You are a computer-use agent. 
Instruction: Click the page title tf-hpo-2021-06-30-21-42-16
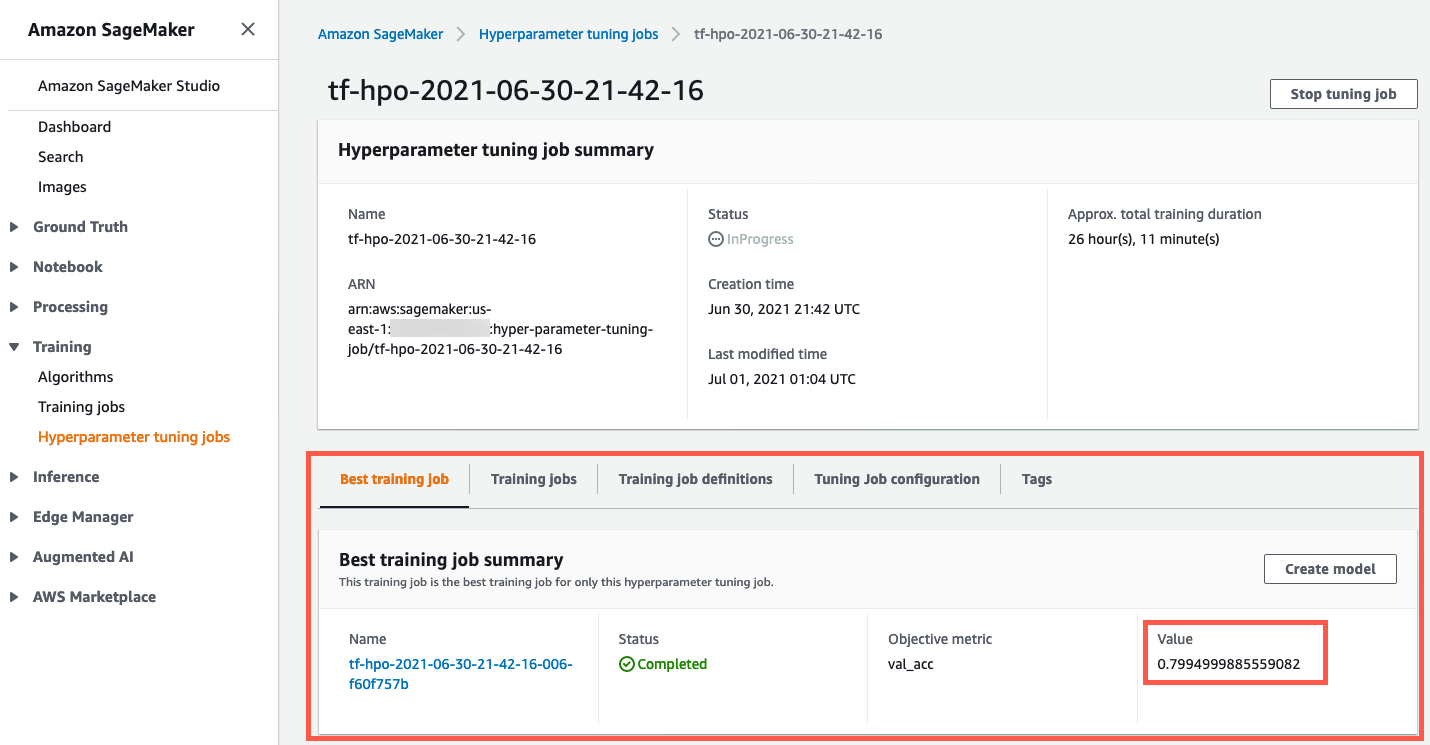(x=516, y=91)
